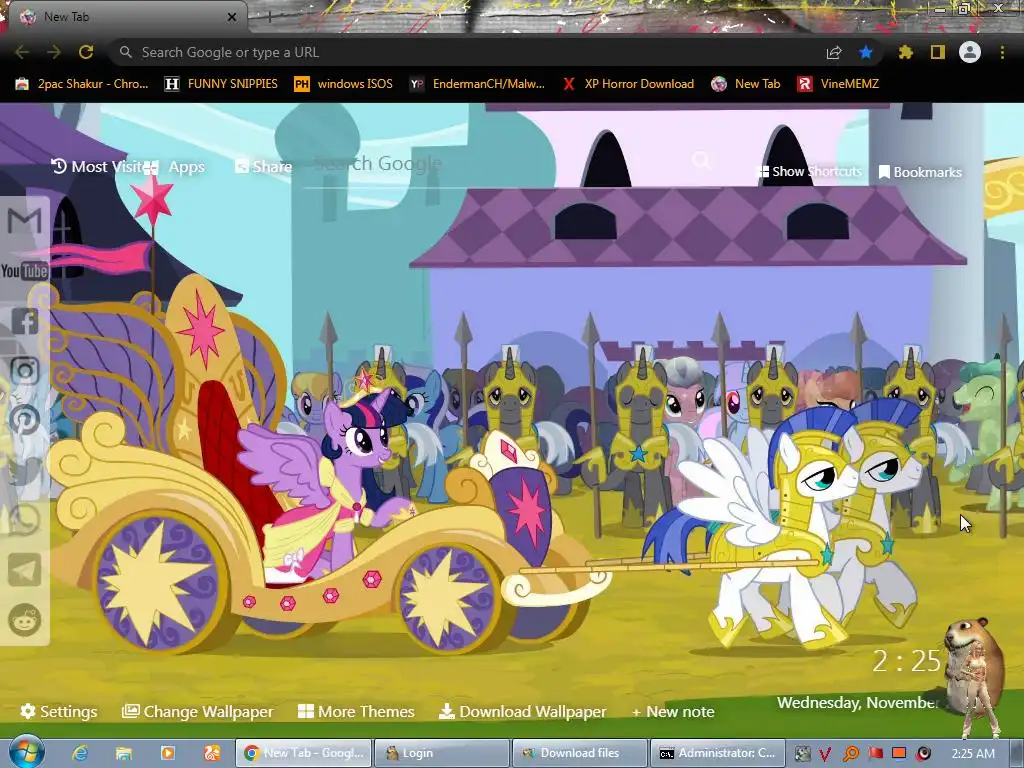Click the blue bookmark star icon

click(x=866, y=52)
